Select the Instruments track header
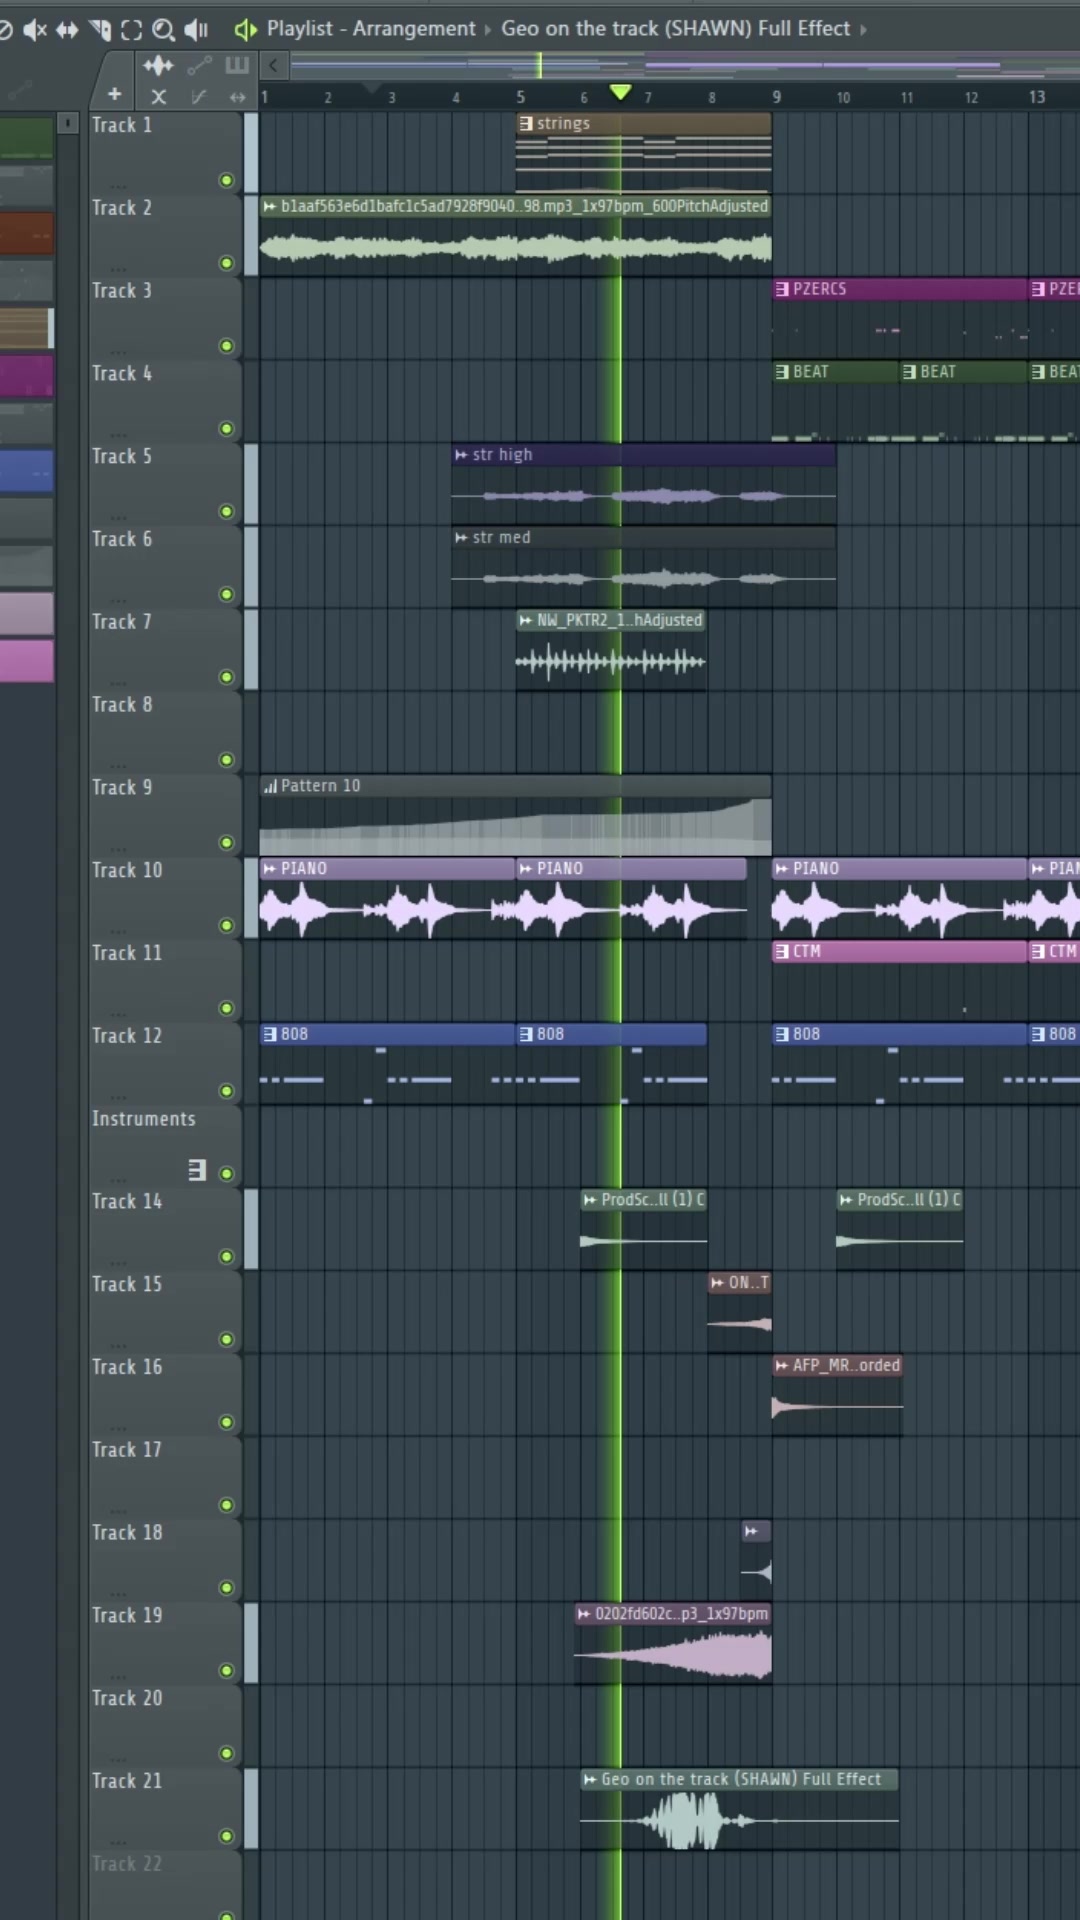The image size is (1080, 1920). [x=144, y=1119]
